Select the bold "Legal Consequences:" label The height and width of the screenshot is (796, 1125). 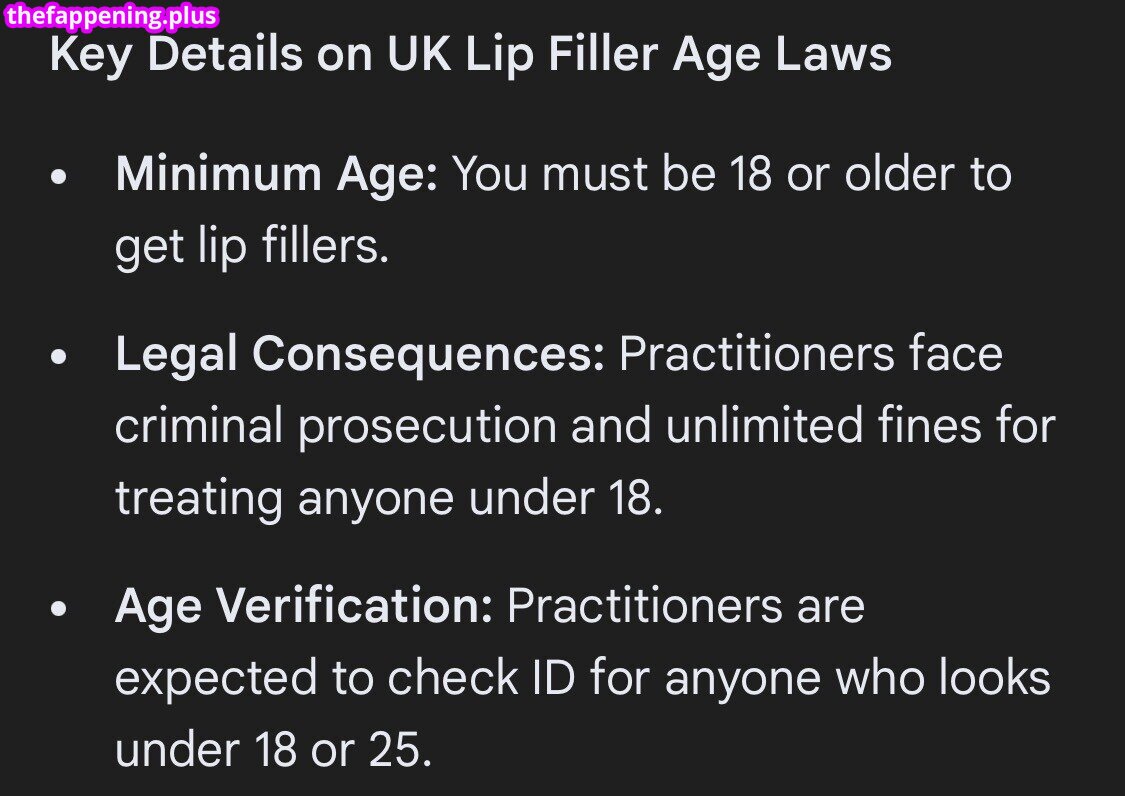coord(360,355)
